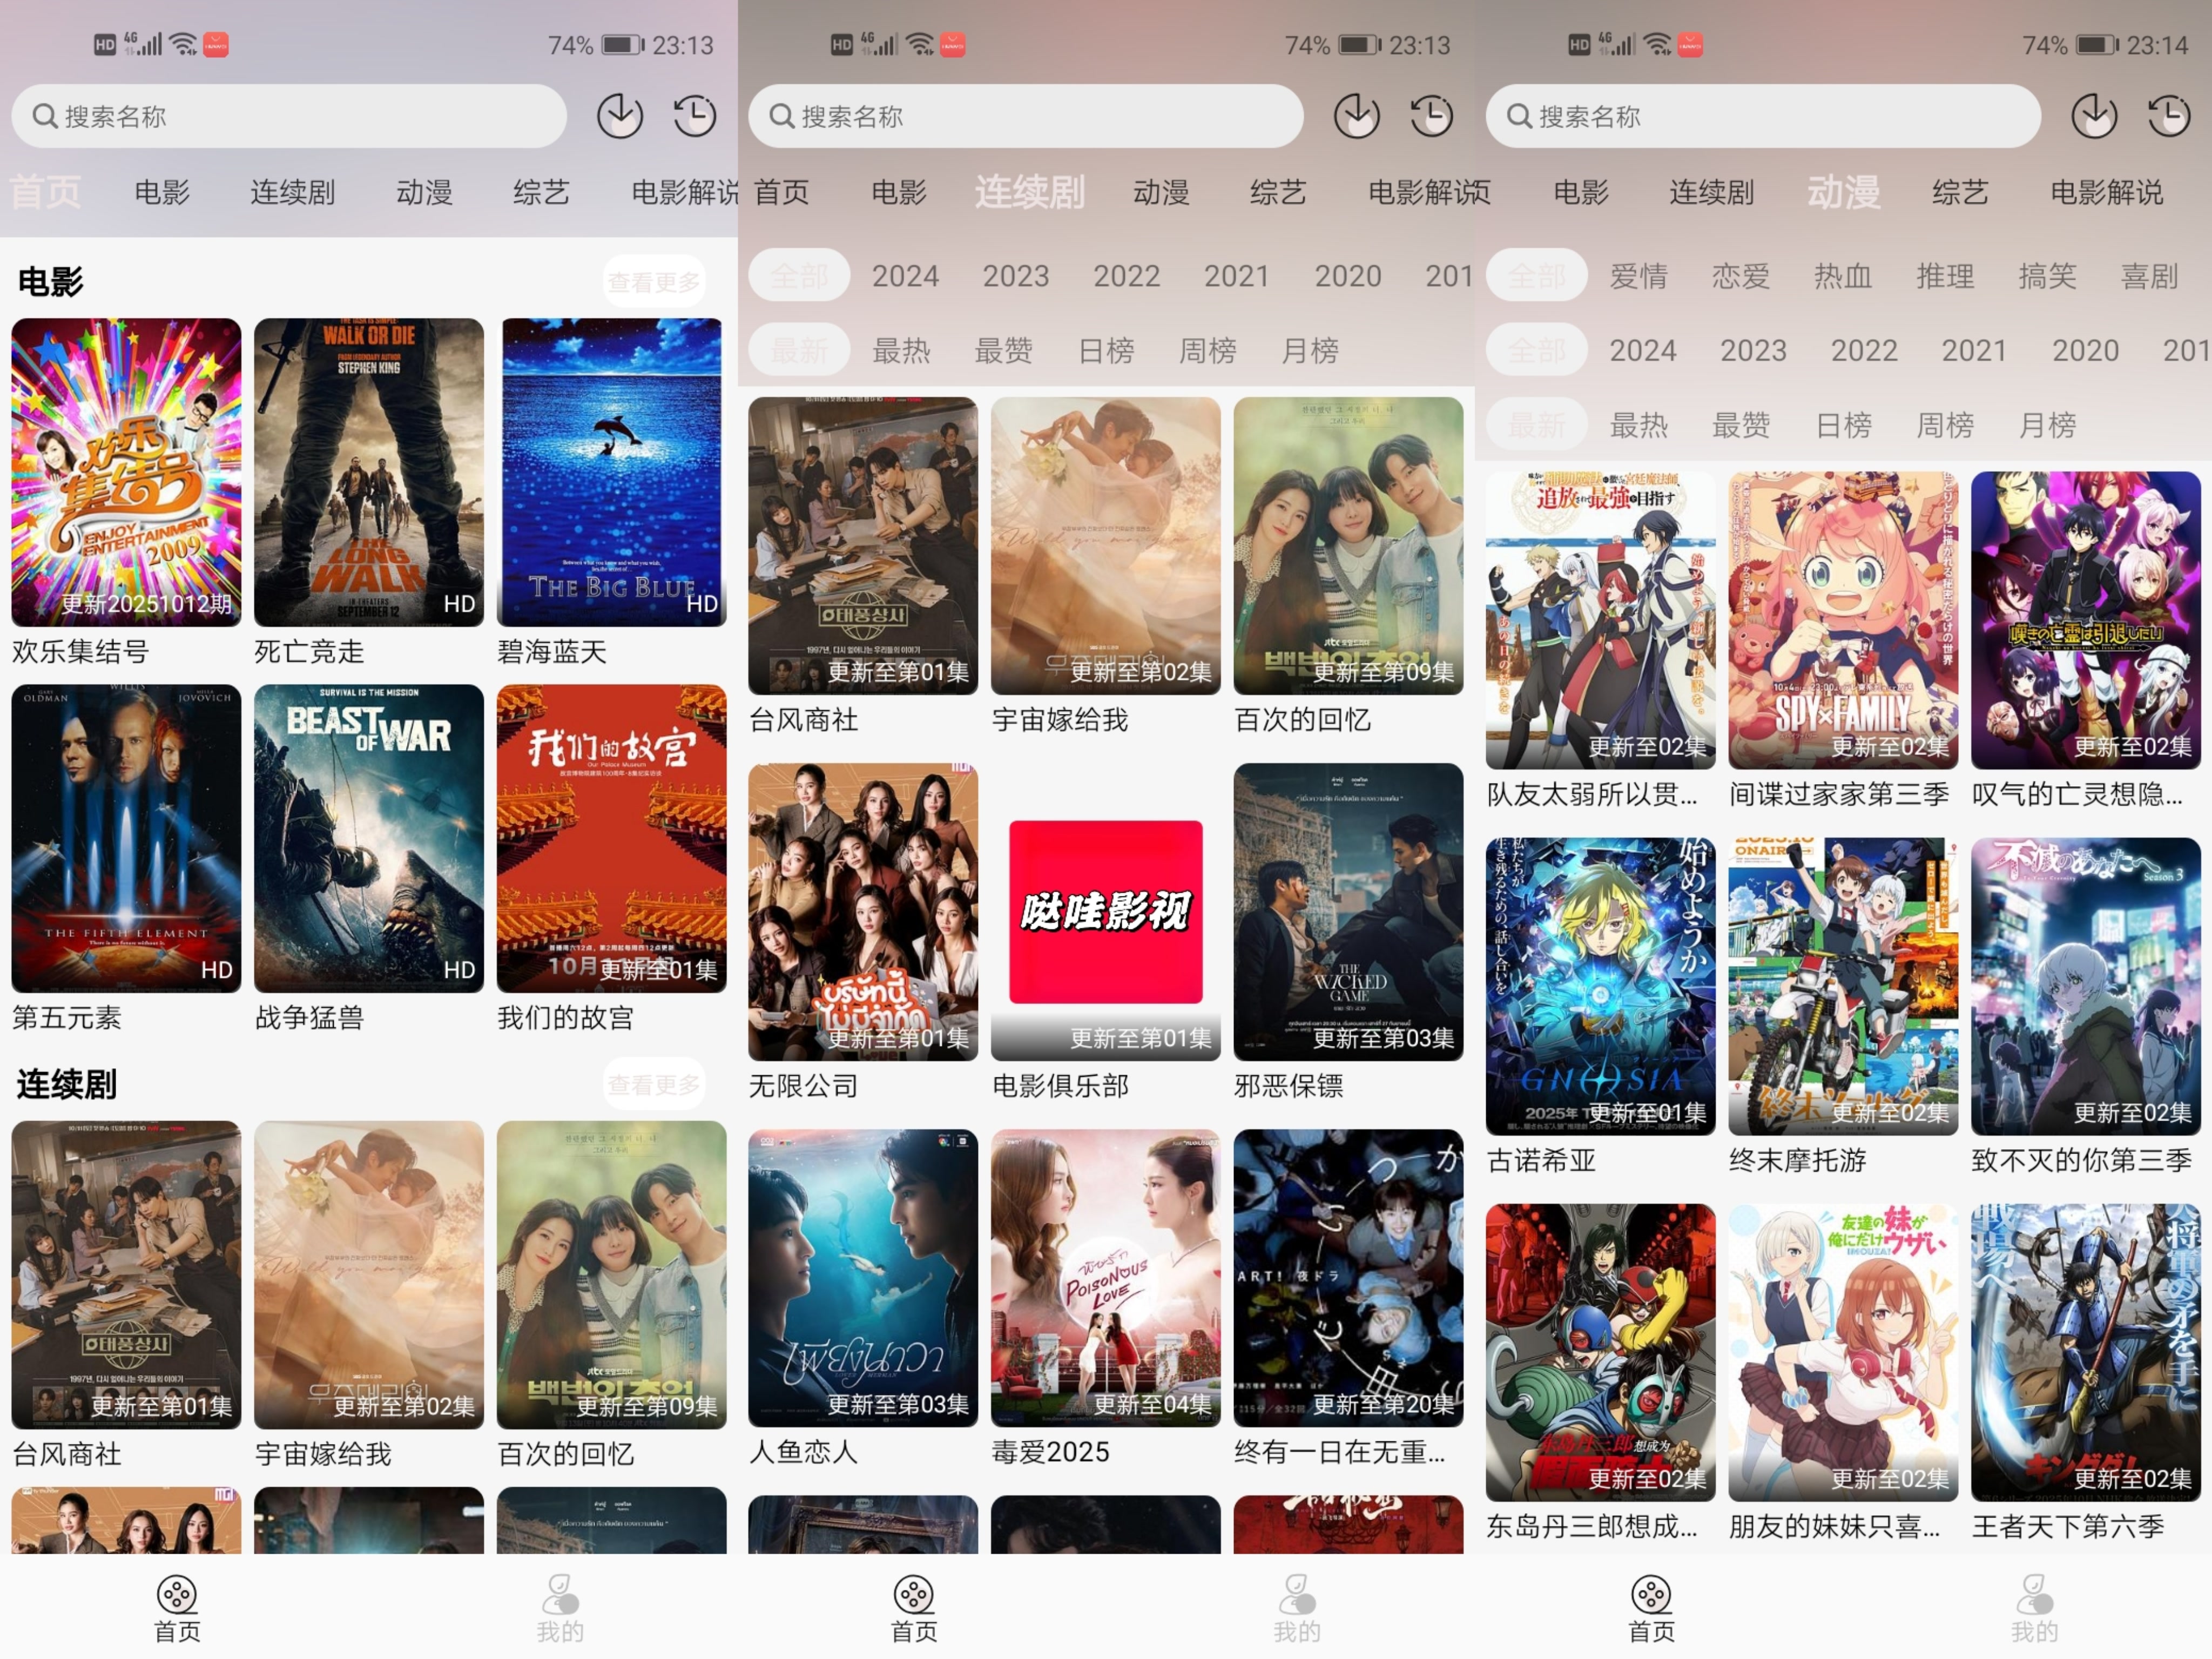Open 电影 tab on the homepage screen
The width and height of the screenshot is (2212, 1659).
[x=161, y=192]
